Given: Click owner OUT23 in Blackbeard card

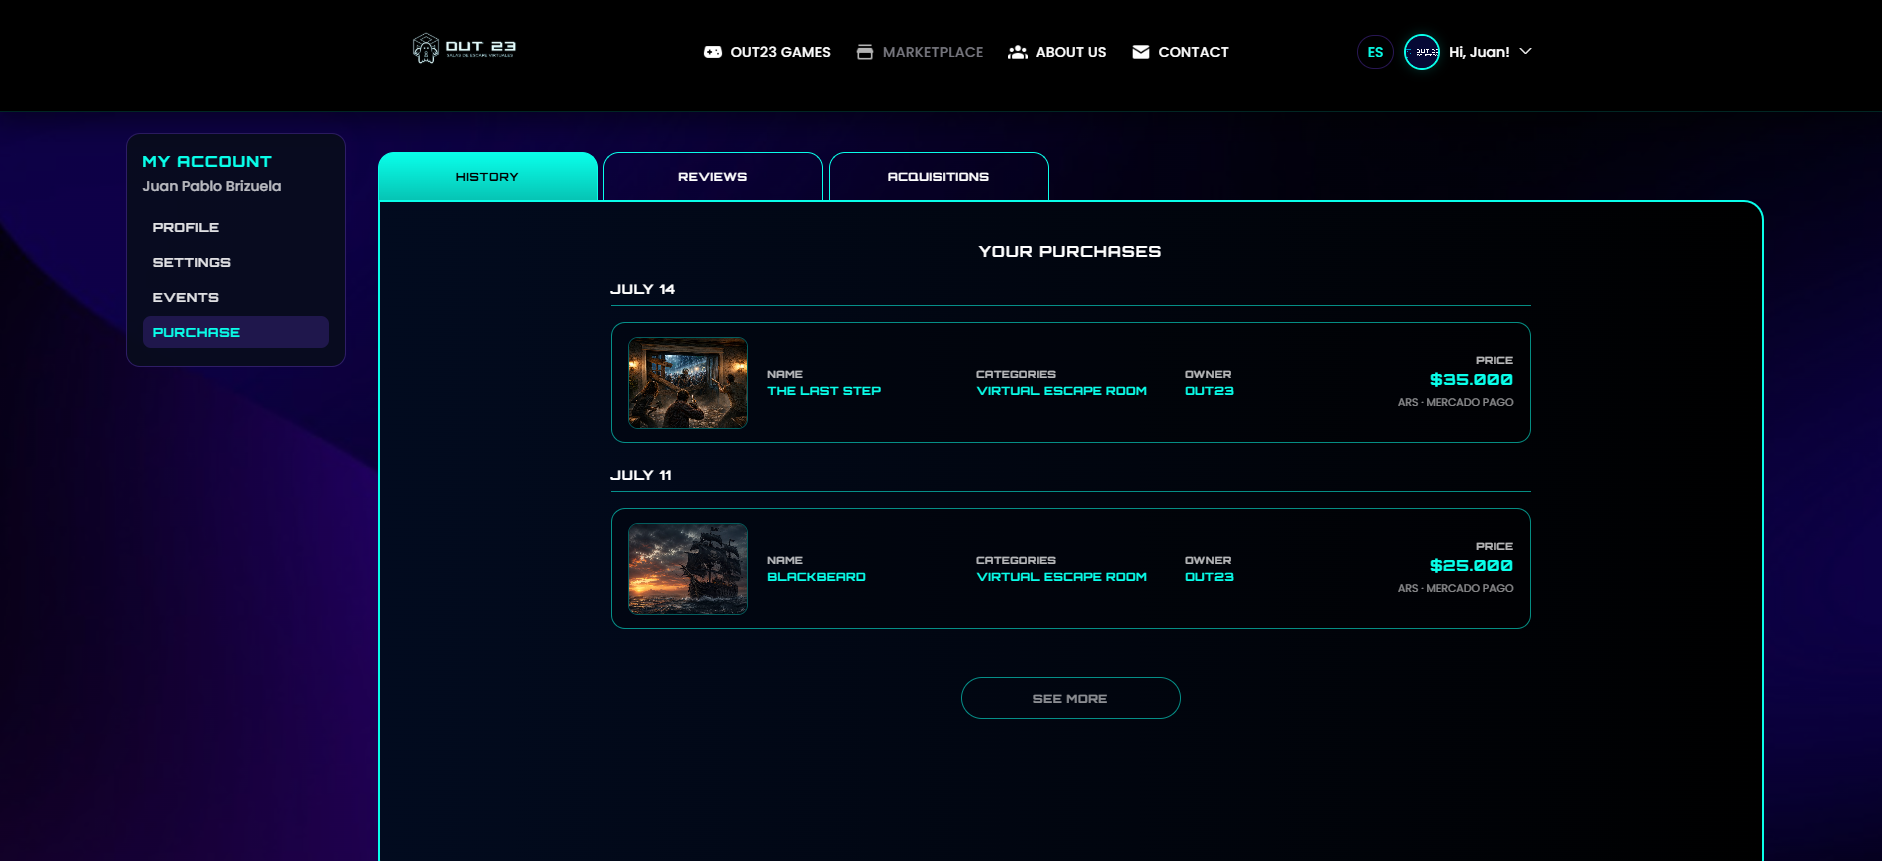Looking at the screenshot, I should [x=1209, y=577].
